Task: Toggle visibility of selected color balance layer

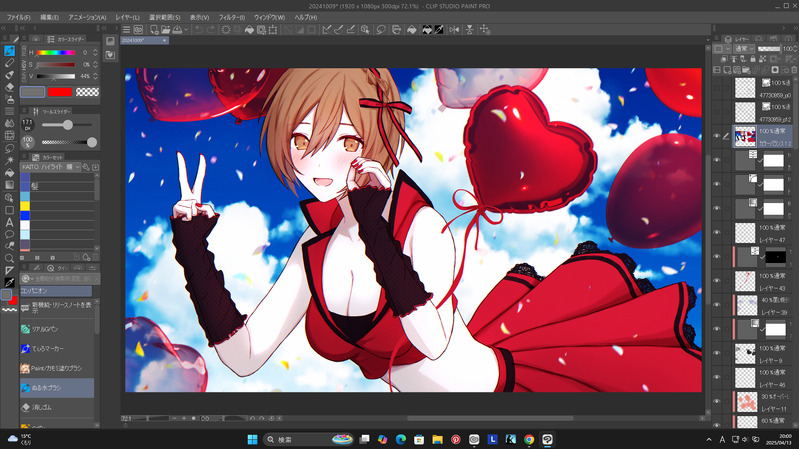Action: [716, 136]
